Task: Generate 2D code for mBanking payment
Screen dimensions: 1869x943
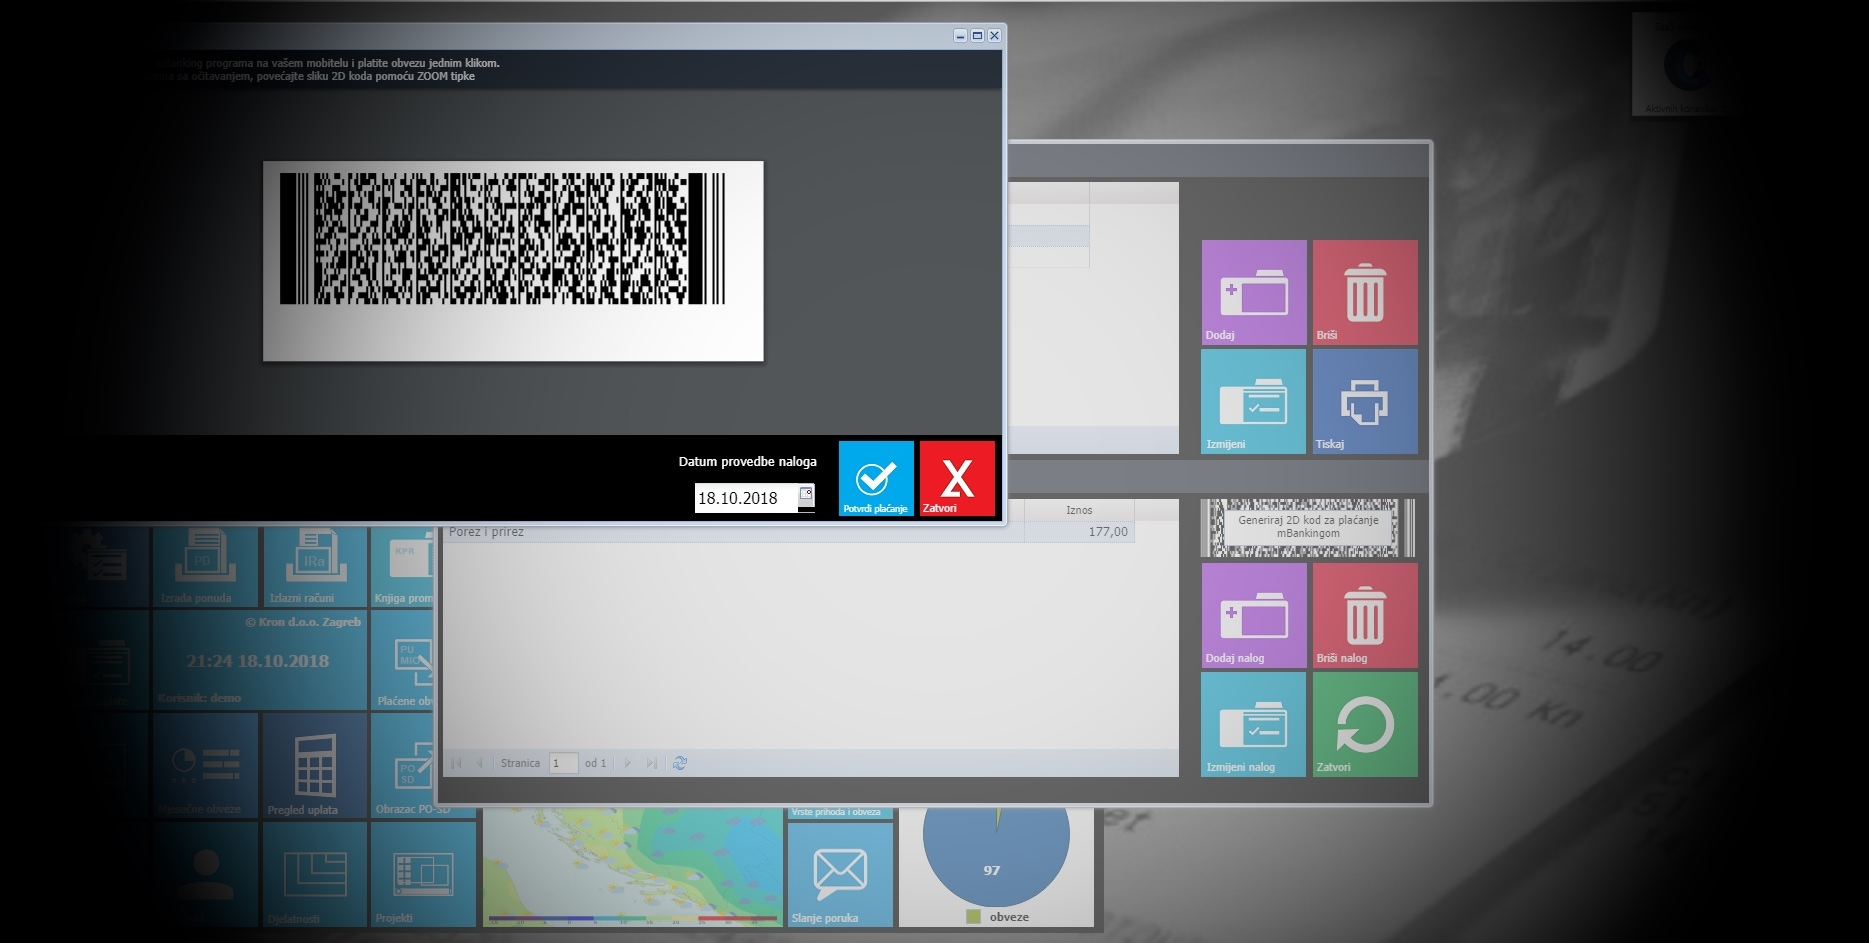Action: coord(1308,528)
